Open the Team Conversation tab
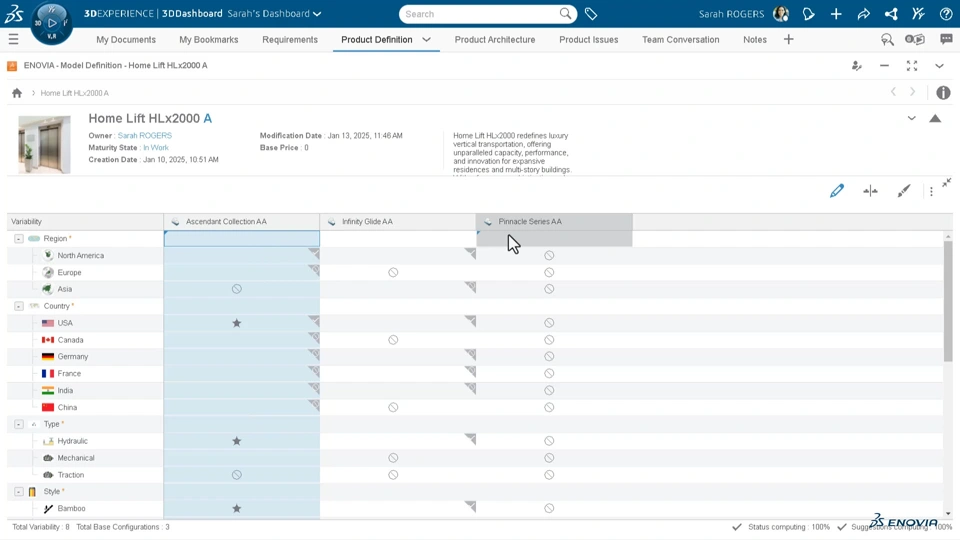The image size is (960, 540). tap(681, 39)
